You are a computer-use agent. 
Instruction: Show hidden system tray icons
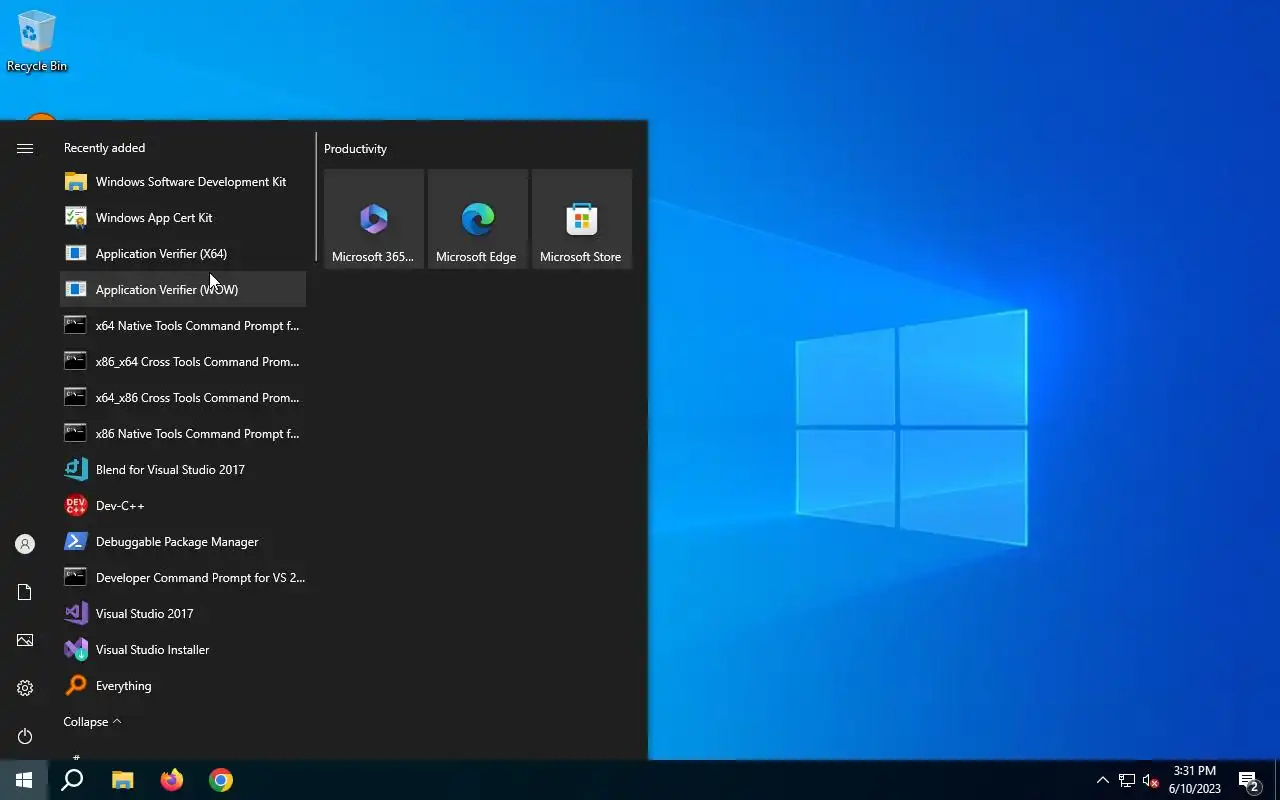(x=1103, y=780)
